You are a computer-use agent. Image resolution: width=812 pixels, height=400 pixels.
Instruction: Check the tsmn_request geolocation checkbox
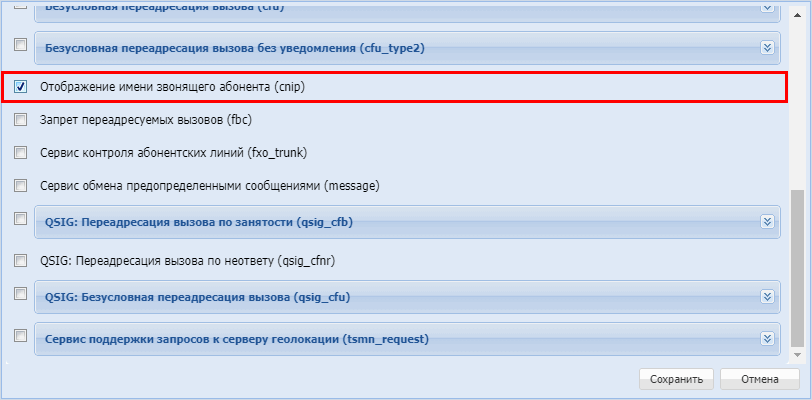click(x=20, y=335)
